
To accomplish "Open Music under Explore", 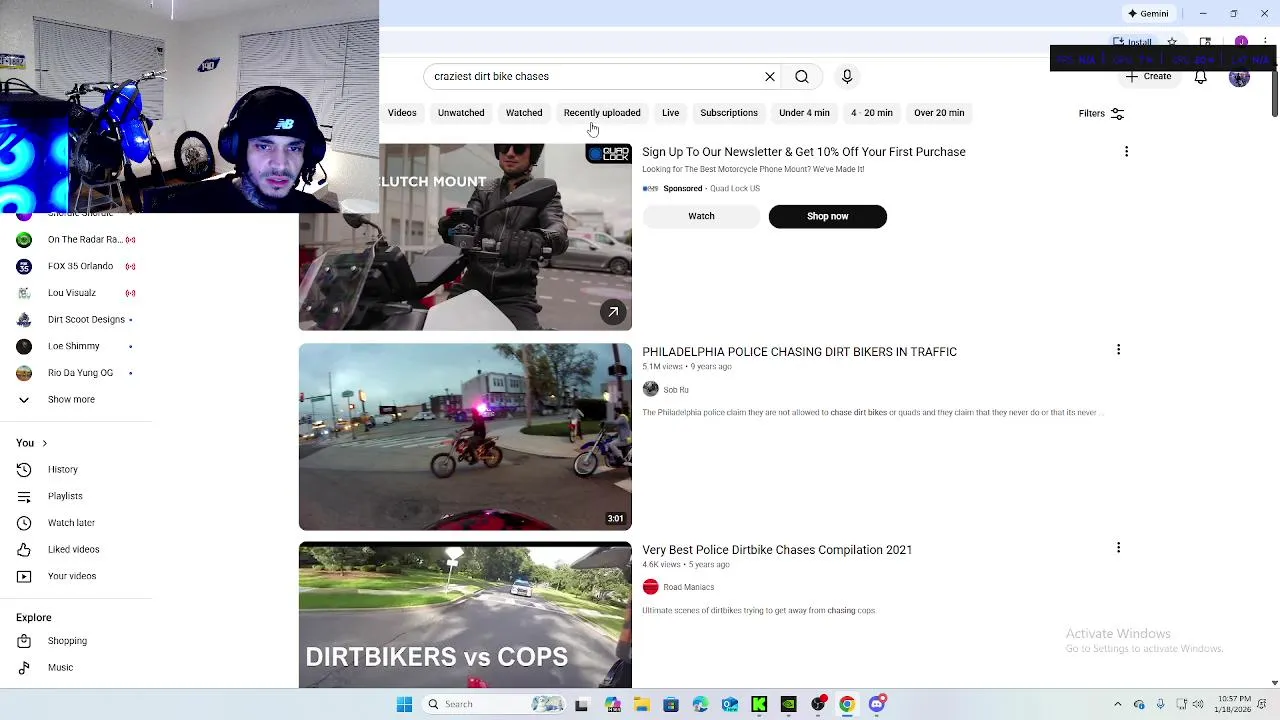I will (x=60, y=668).
